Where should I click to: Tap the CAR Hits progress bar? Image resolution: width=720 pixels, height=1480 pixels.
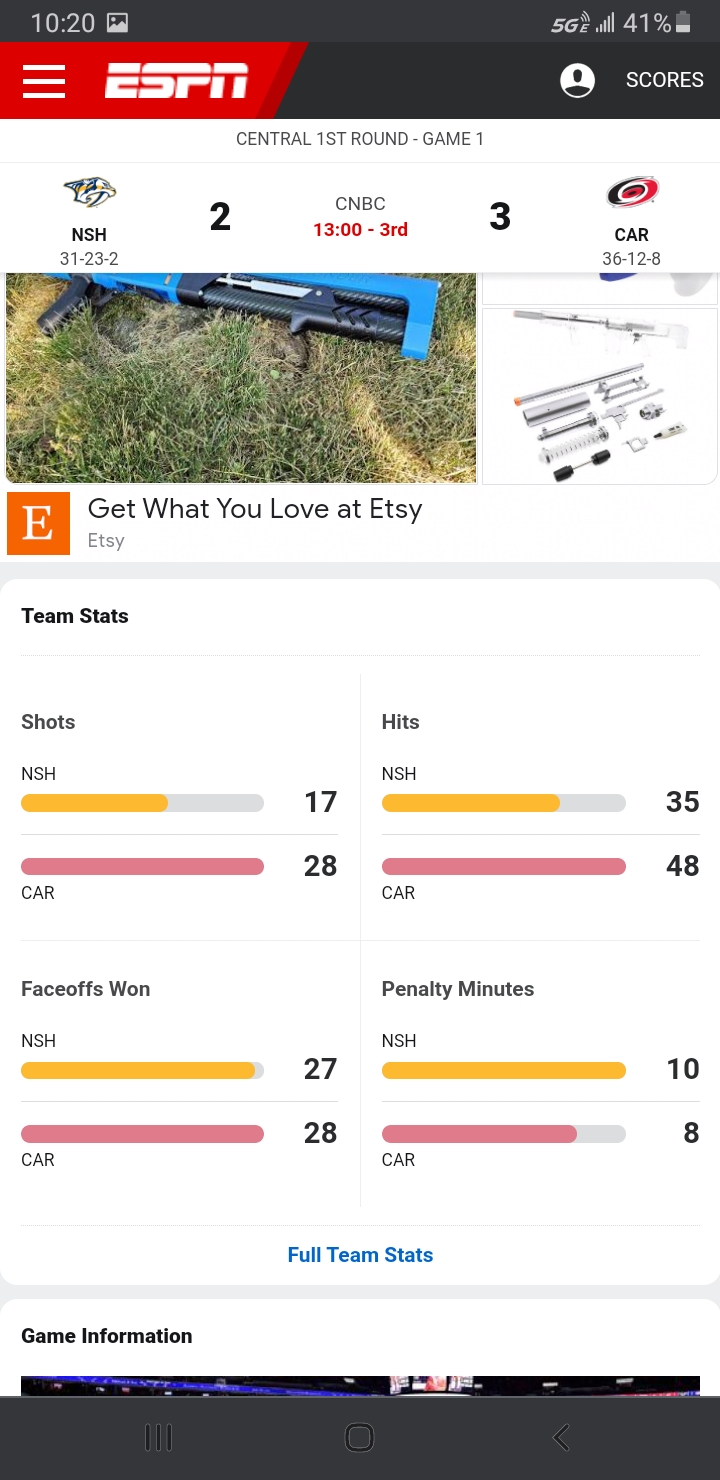click(504, 866)
